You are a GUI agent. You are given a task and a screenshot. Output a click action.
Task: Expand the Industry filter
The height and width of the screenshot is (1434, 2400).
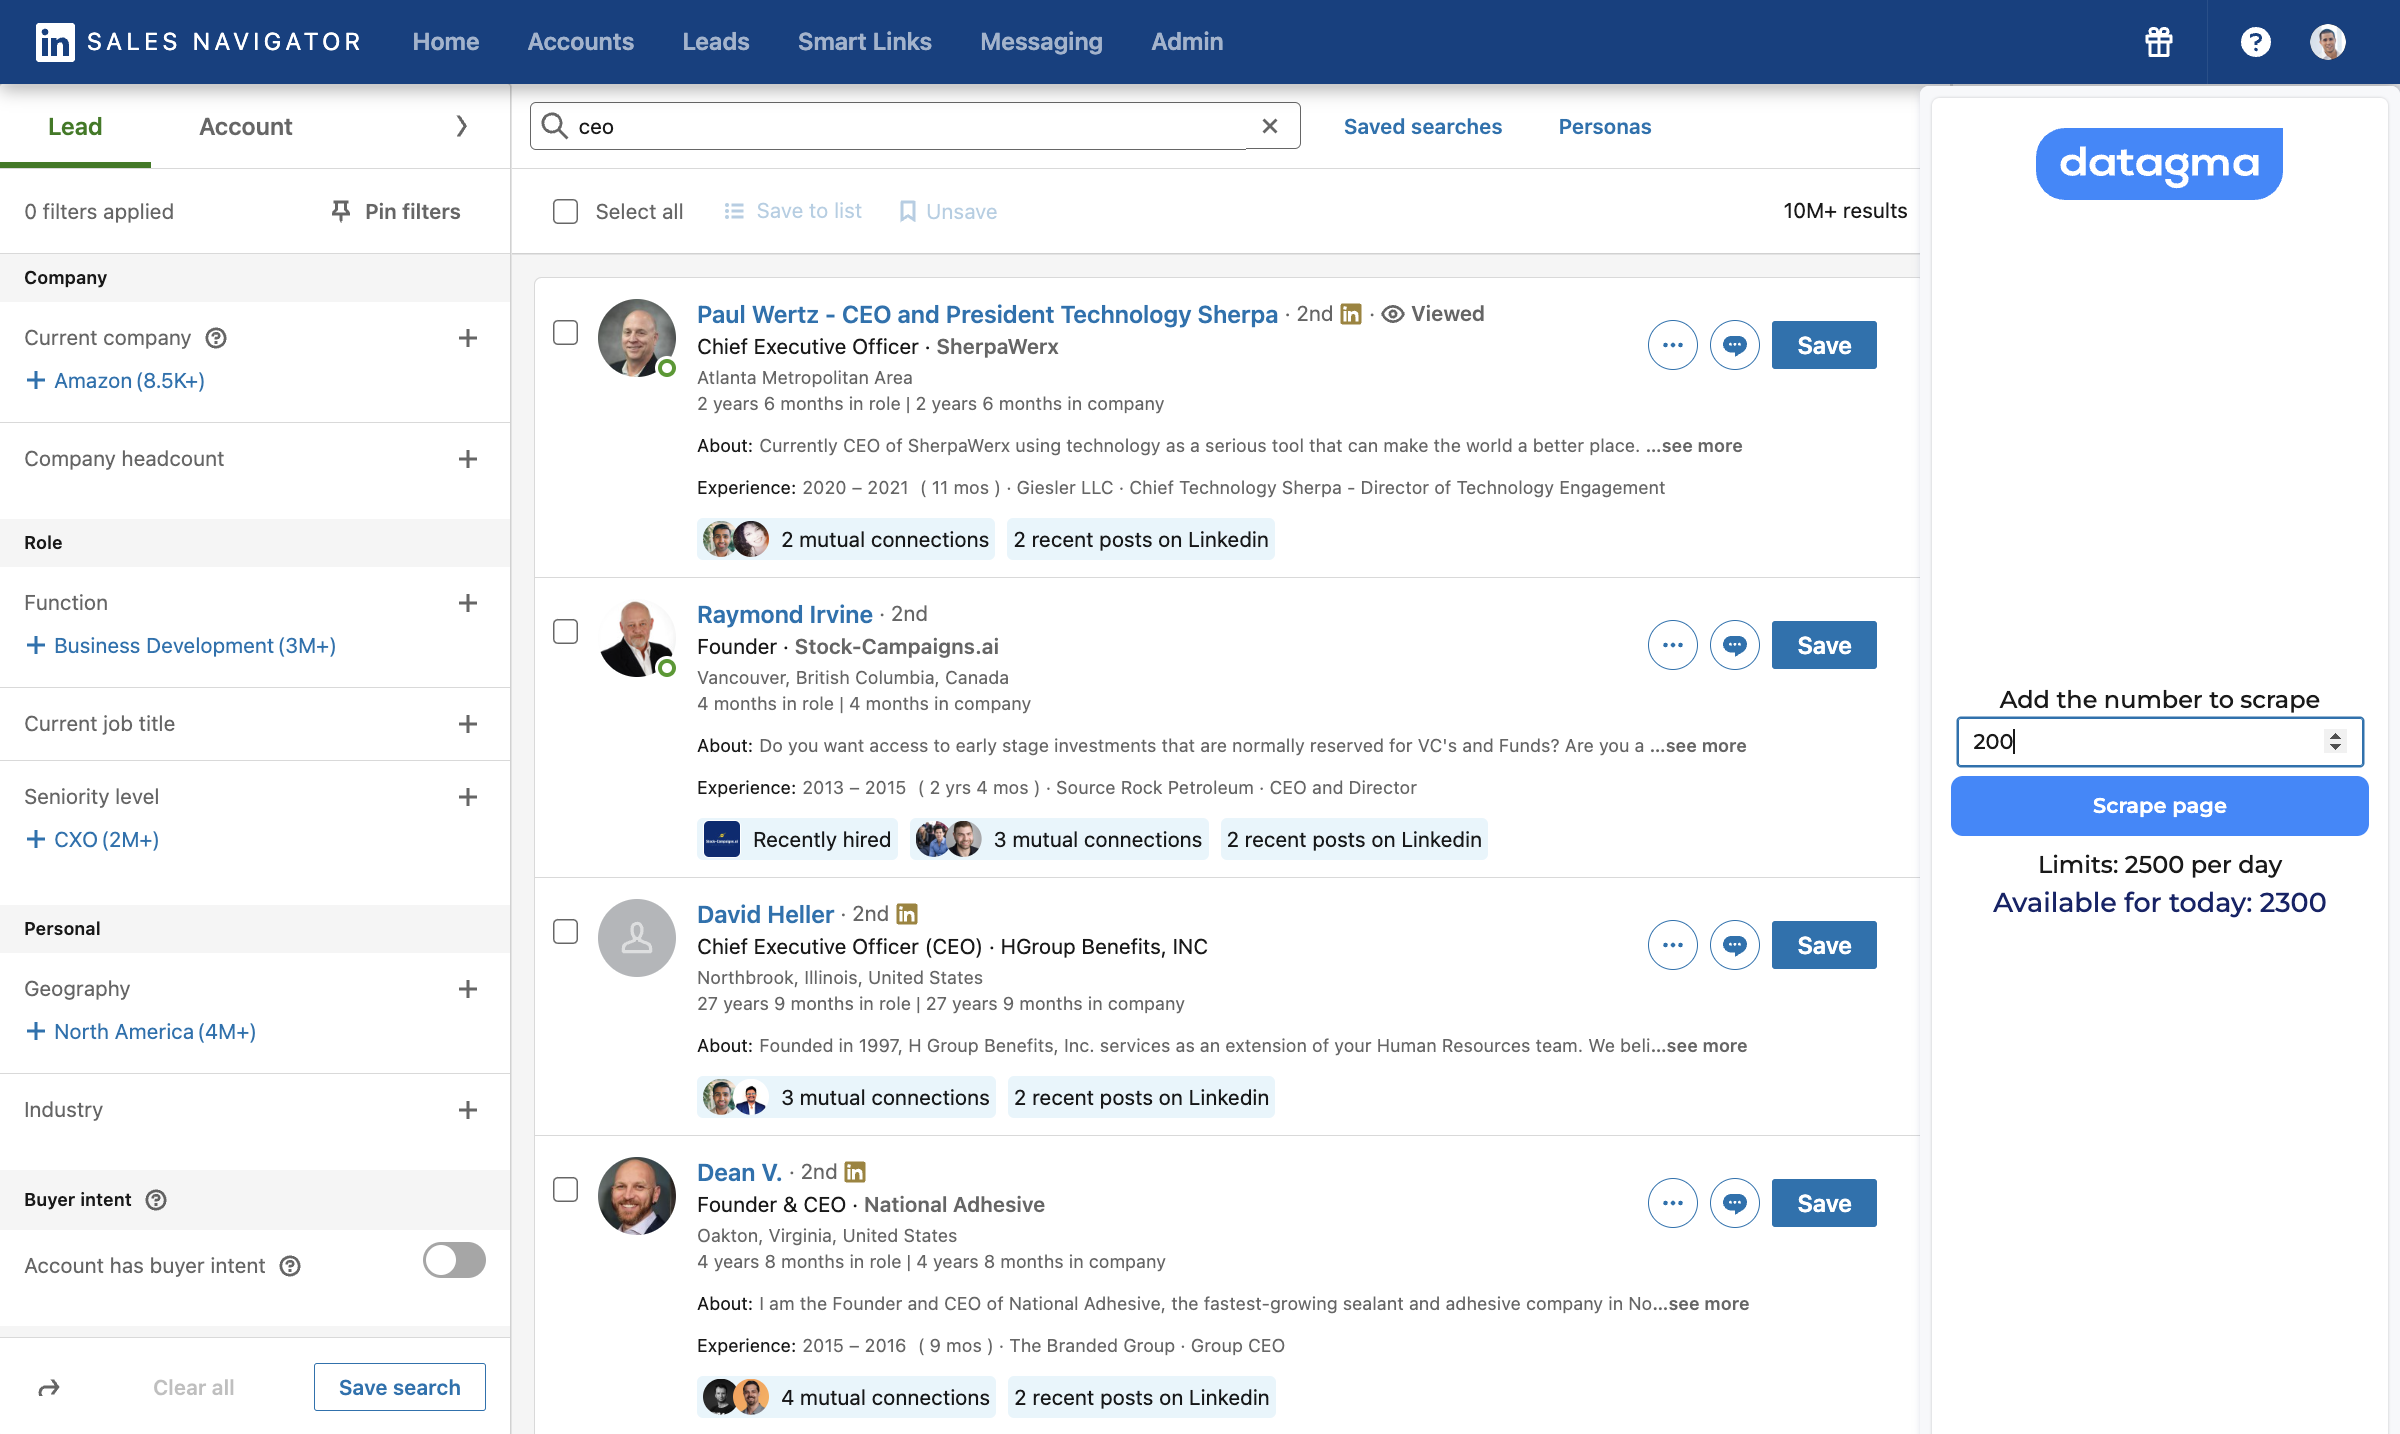[467, 1110]
